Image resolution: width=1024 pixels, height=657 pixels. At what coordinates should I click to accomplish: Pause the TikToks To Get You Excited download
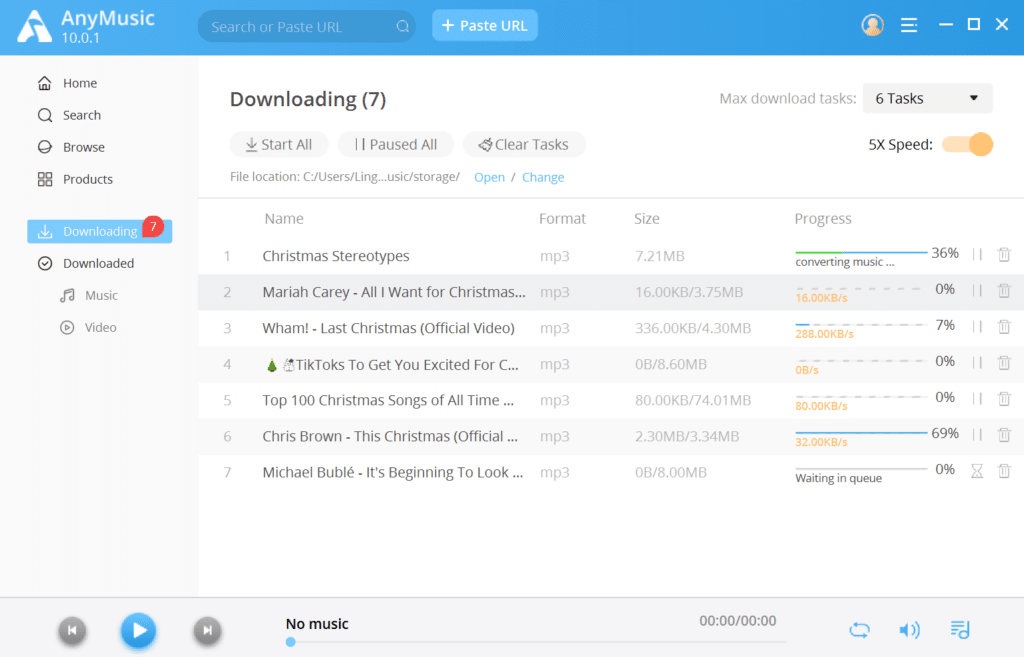coord(977,362)
